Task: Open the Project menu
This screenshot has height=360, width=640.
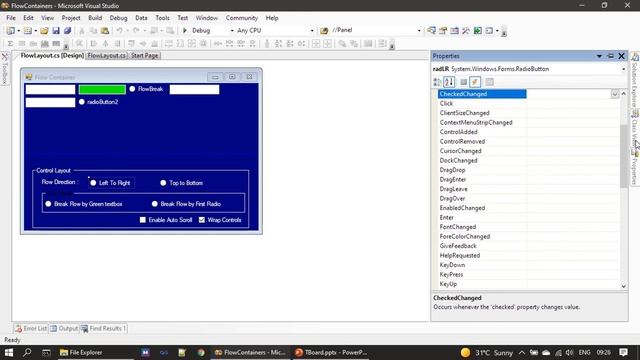Action: tap(71, 18)
